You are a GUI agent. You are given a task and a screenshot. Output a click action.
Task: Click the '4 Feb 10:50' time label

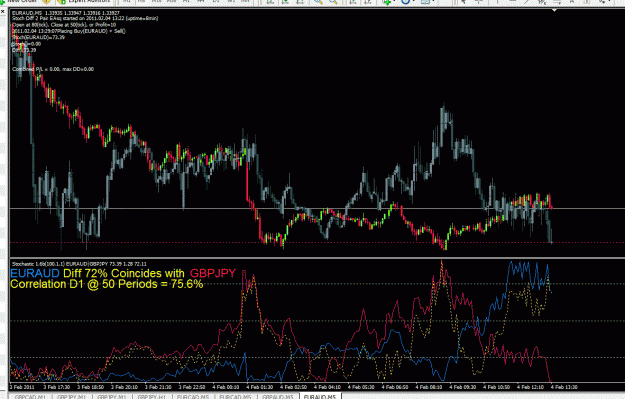[x=497, y=387]
